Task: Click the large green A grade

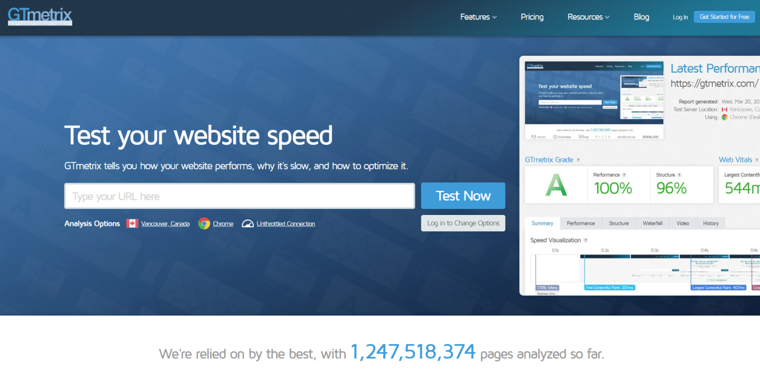Action: pos(555,185)
